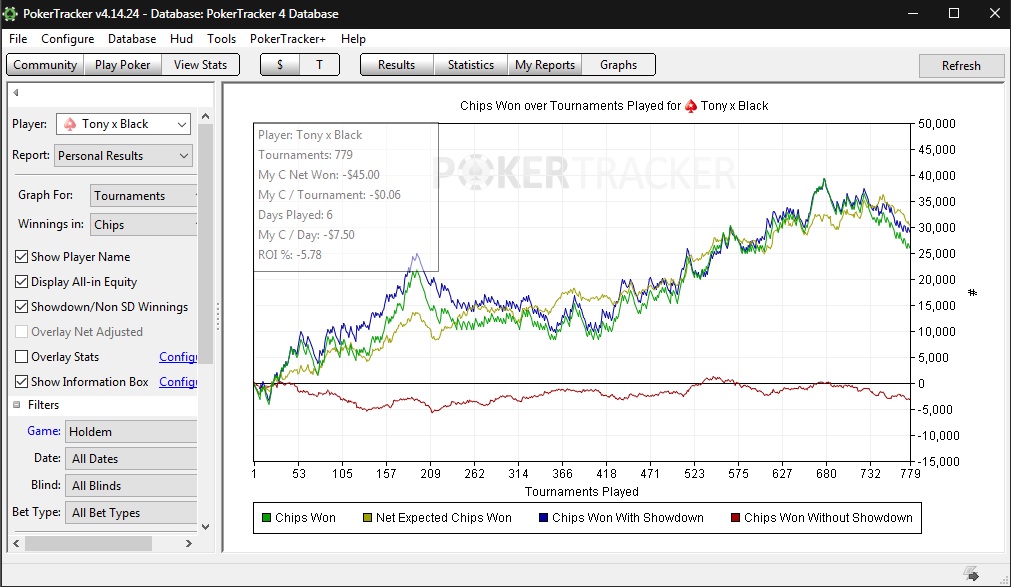Enable Overlay Stats checkbox
Viewport: 1011px width, 587px height.
21,357
